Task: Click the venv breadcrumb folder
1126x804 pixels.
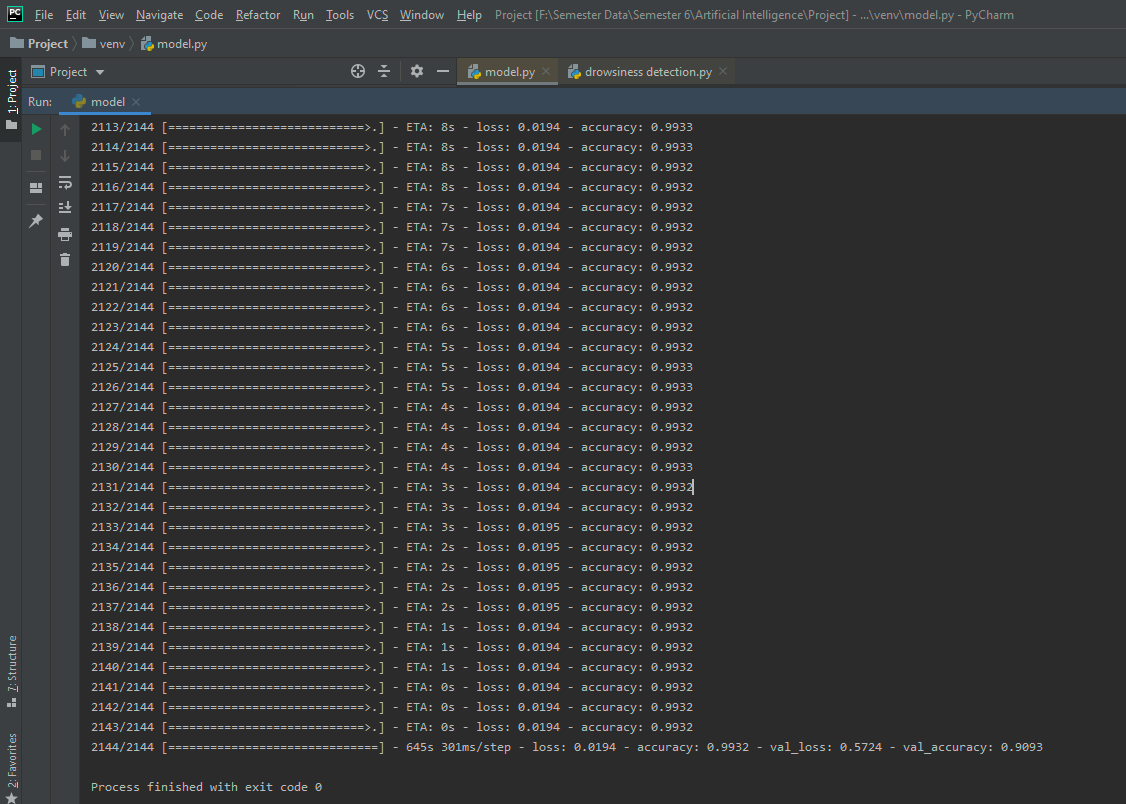Action: 104,44
